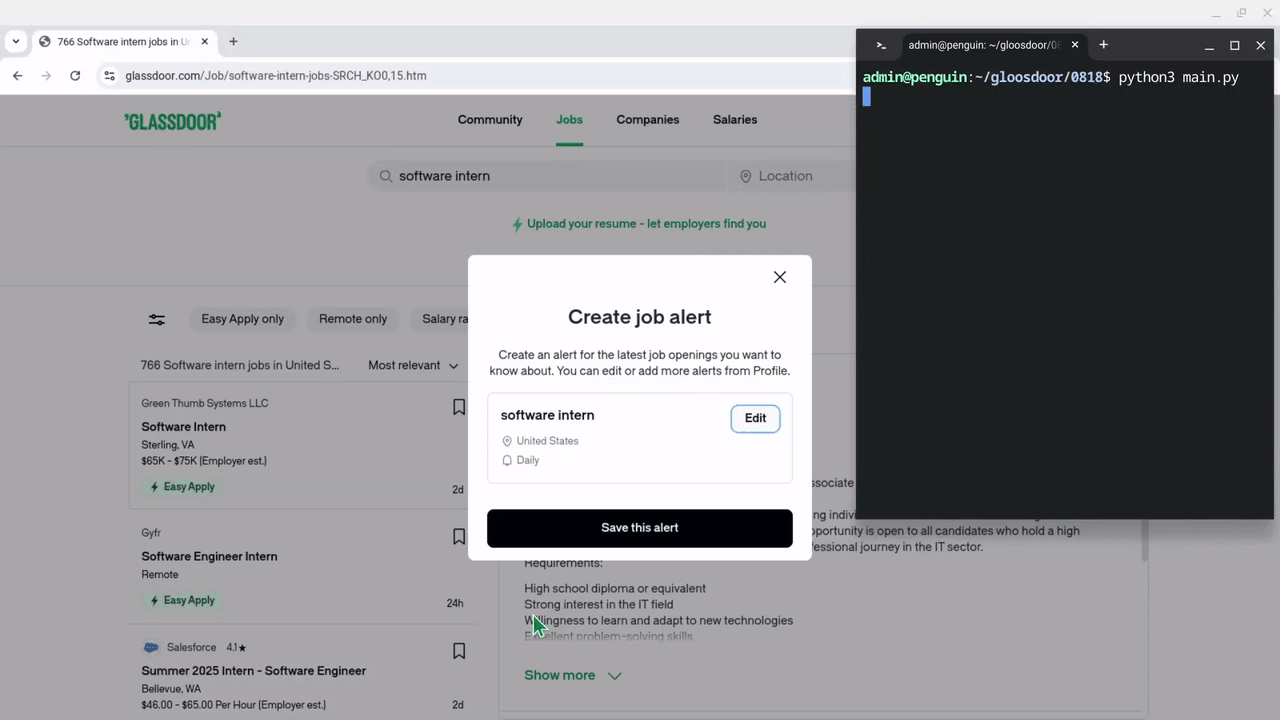Open a new terminal tab
This screenshot has height=720, width=1280.
tap(1103, 45)
